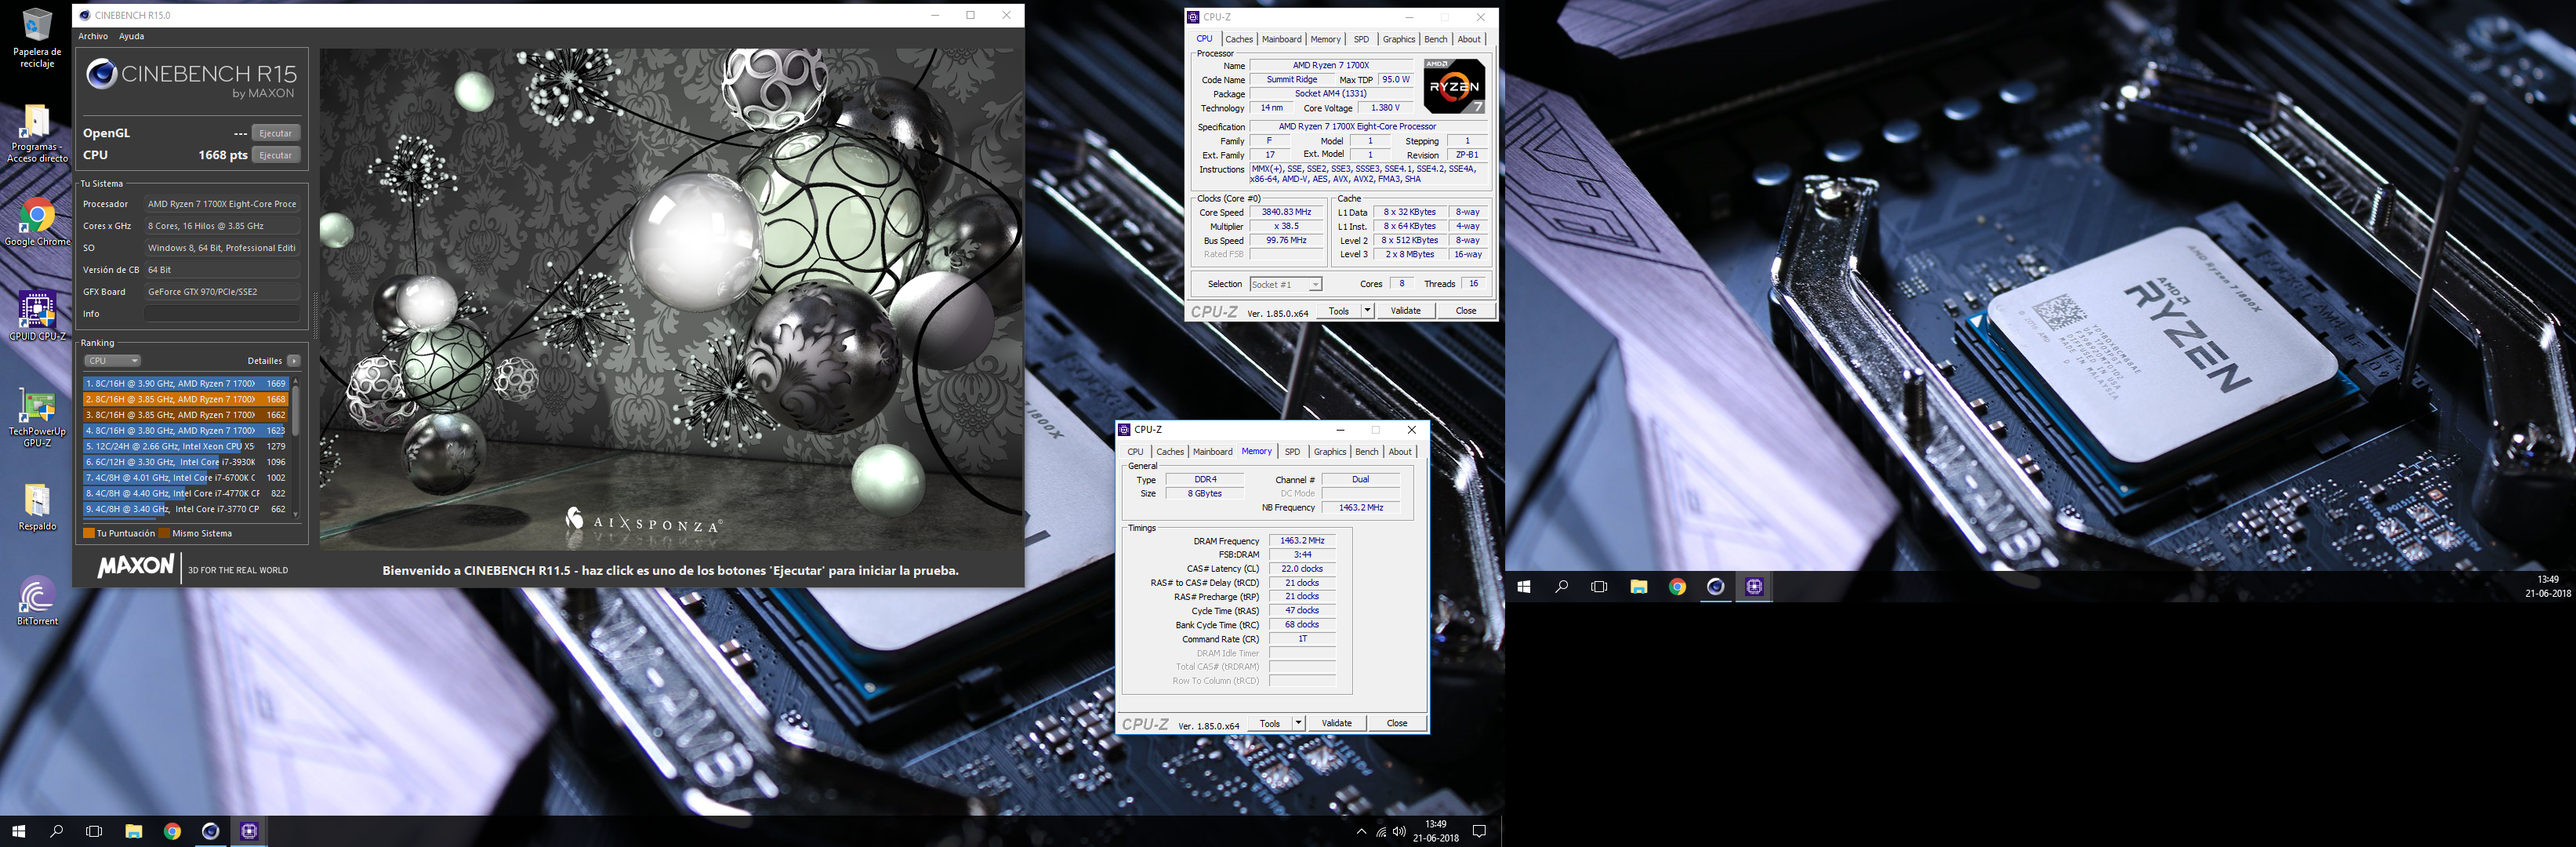Screen dimensions: 2576x847
Task: Switch to Cinebench on left taskbar
Action: 210,831
